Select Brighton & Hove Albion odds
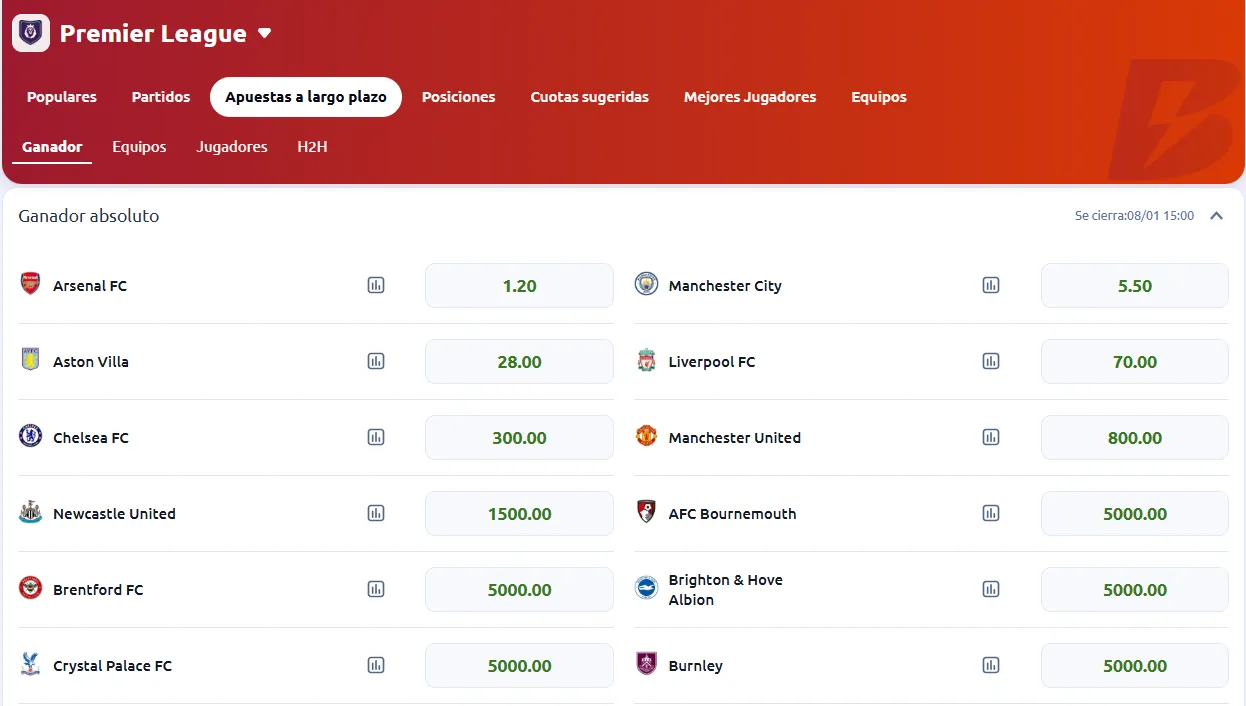The width and height of the screenshot is (1246, 706). tap(1134, 589)
